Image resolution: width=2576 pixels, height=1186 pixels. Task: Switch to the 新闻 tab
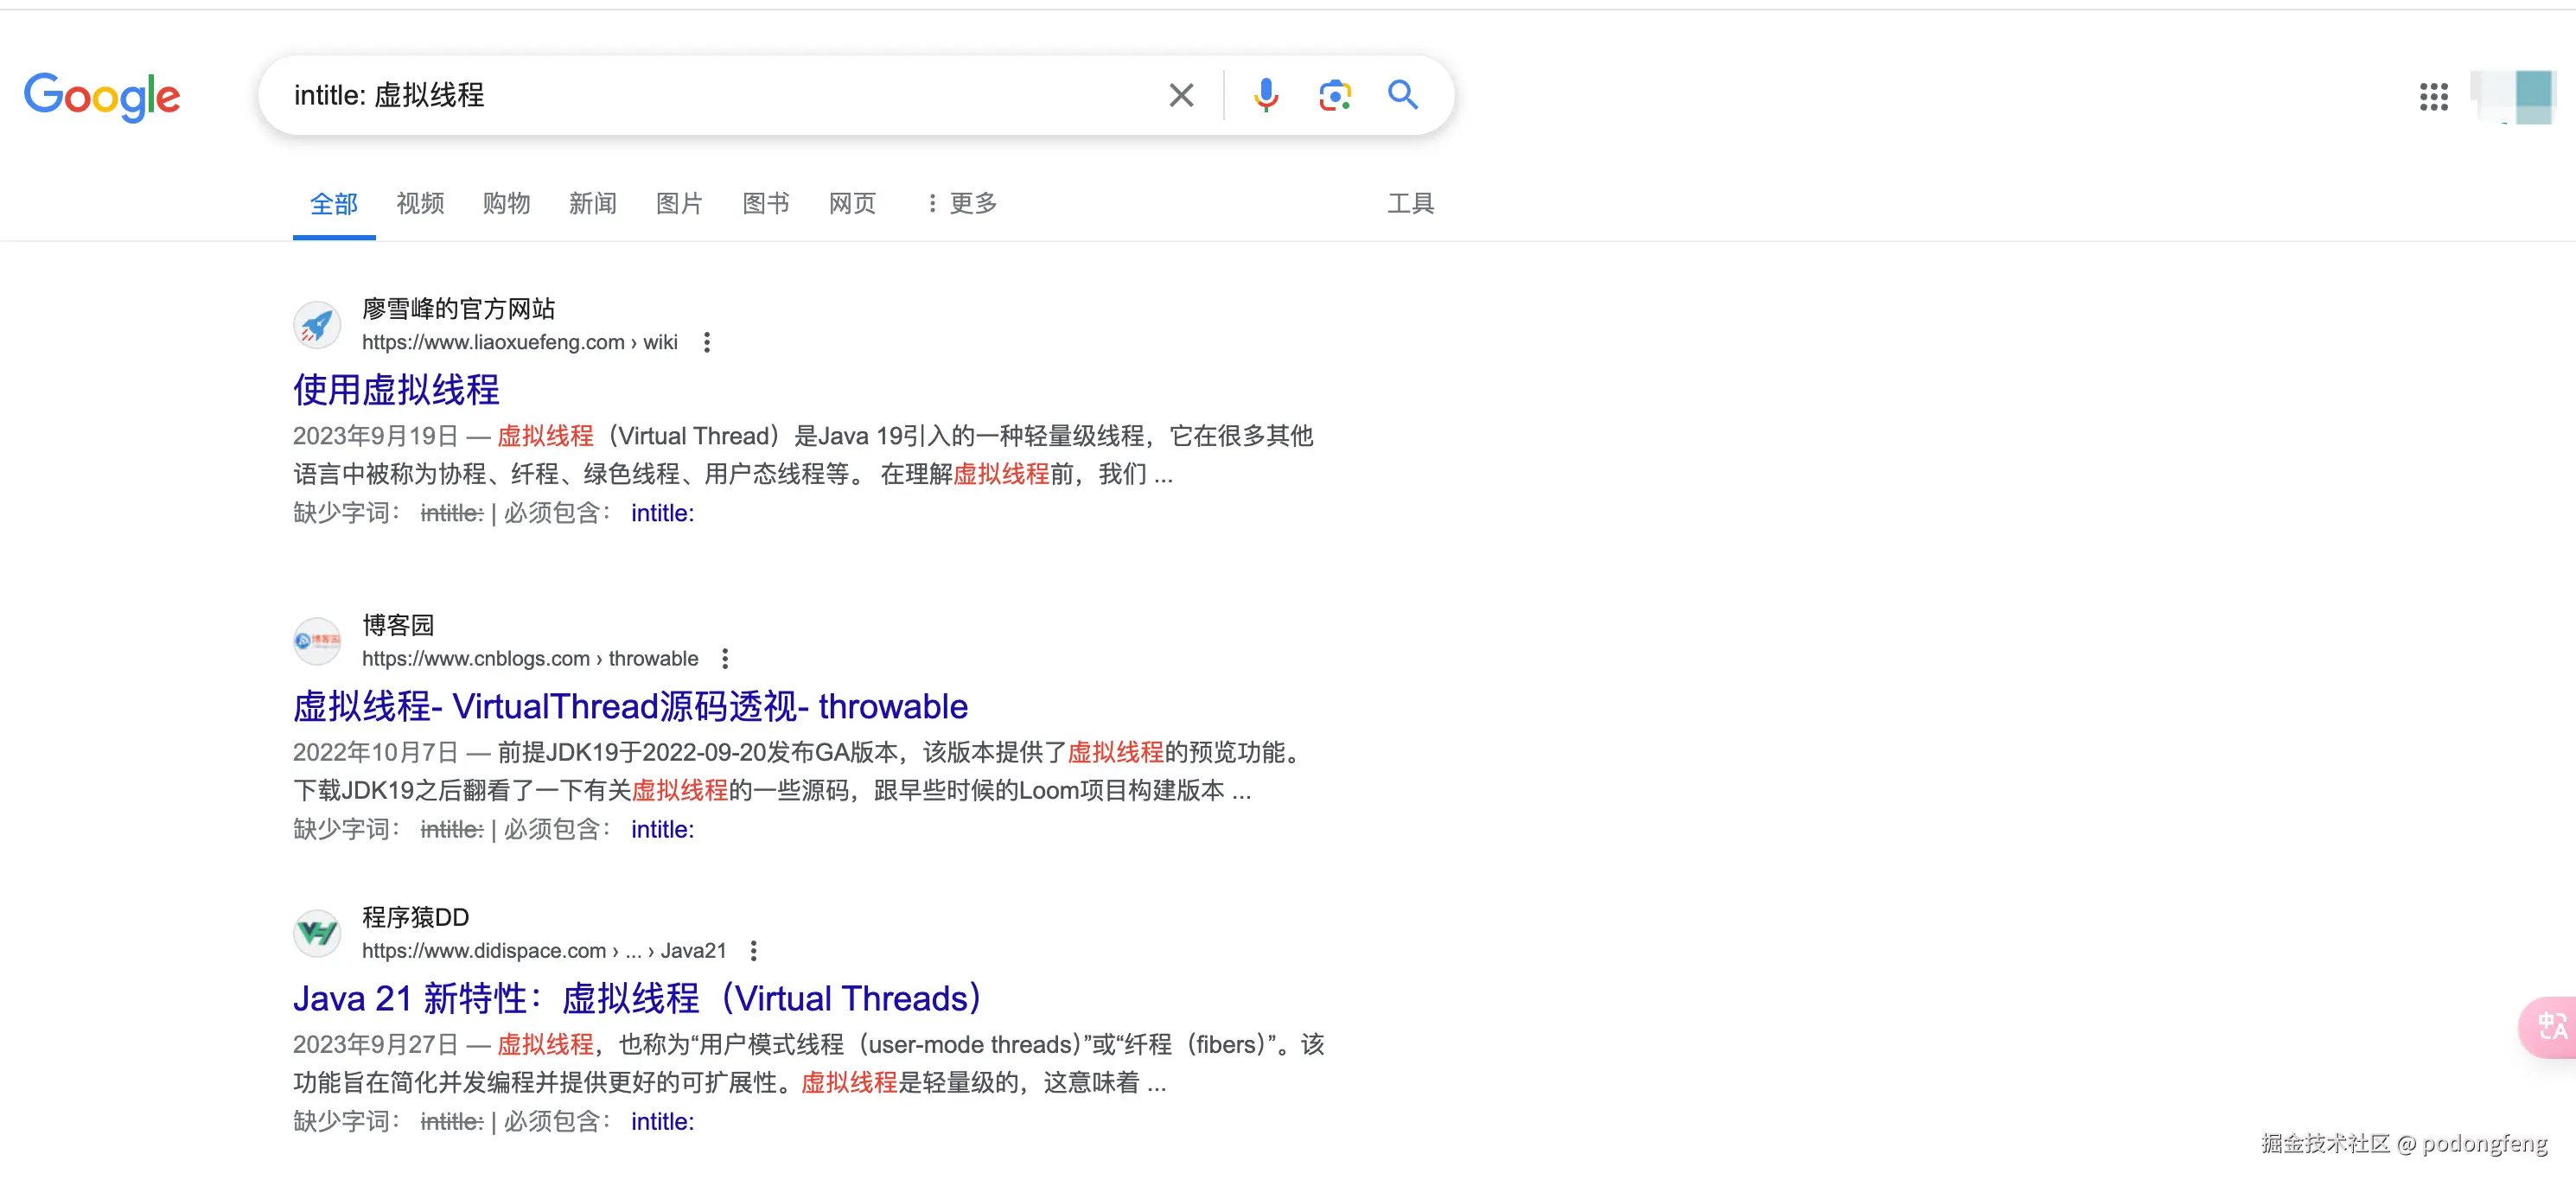[x=593, y=203]
